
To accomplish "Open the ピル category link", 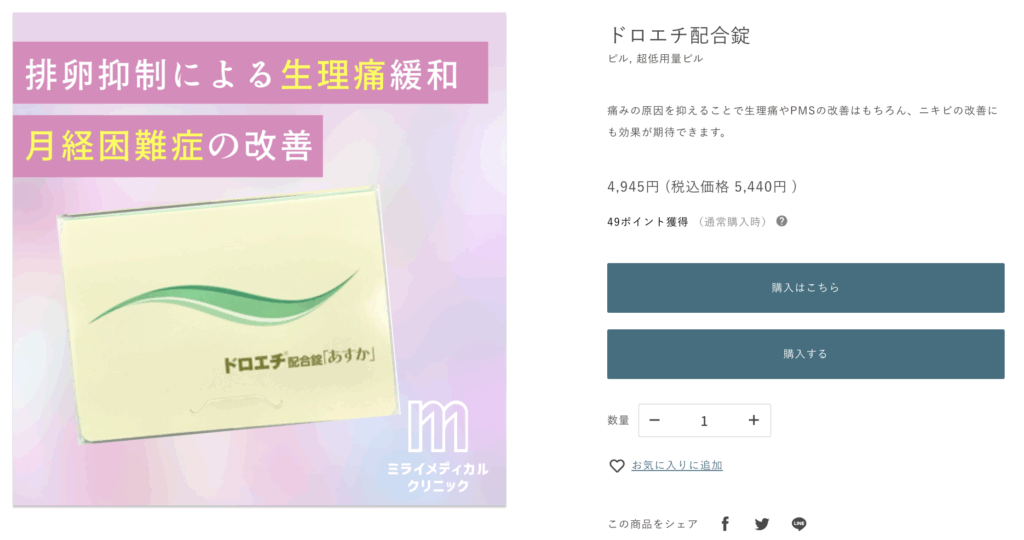I will (617, 59).
